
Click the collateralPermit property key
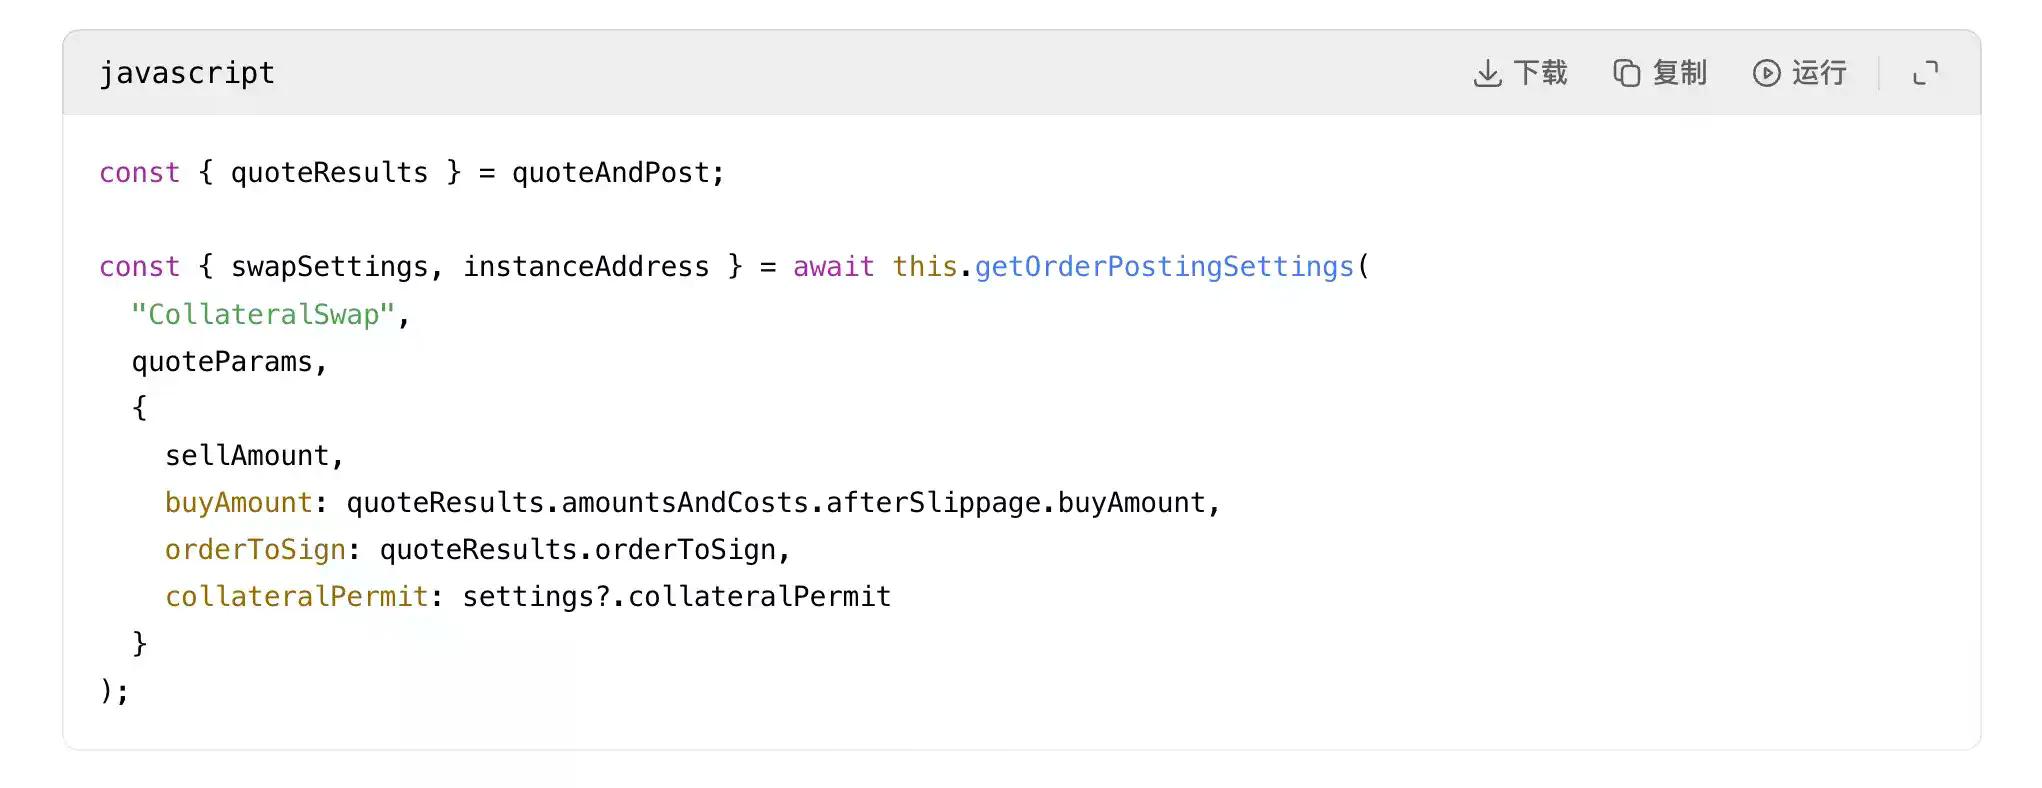click(296, 597)
